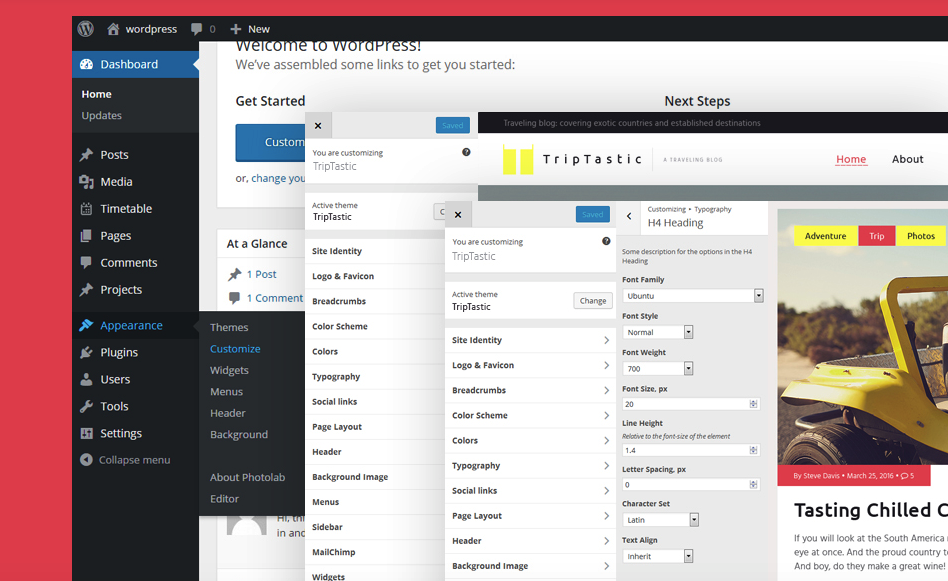Open the Widgets submenu item
Viewport: 948px width, 581px height.
pos(229,370)
